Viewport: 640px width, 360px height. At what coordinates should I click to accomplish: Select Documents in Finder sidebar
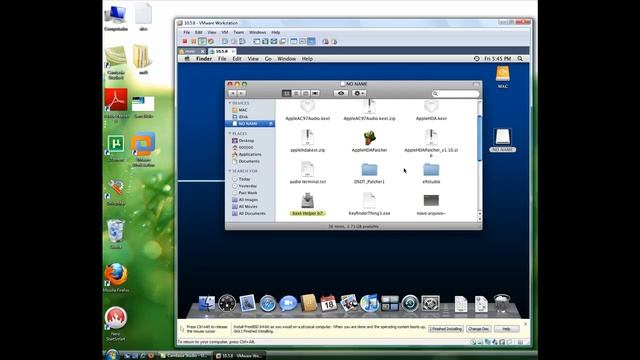[x=250, y=161]
